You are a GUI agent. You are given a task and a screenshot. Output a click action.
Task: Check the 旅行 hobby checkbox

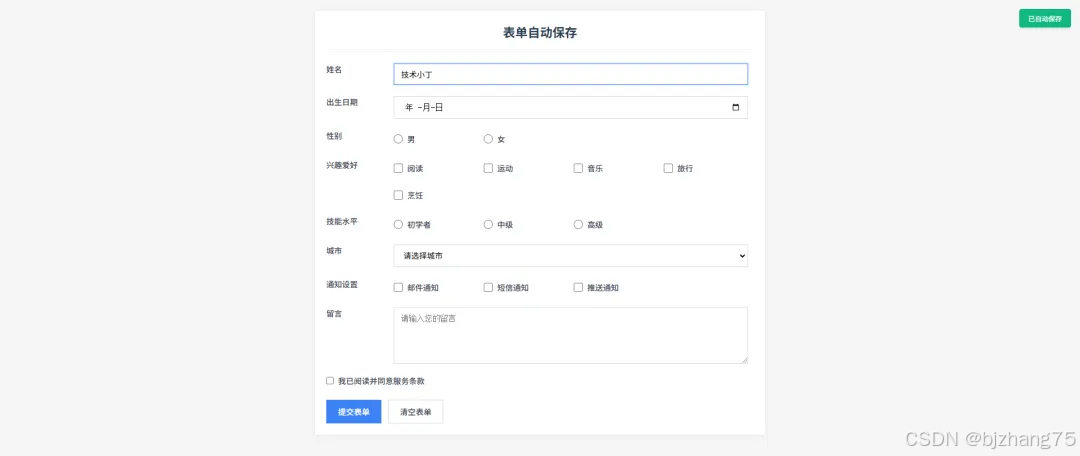pyautogui.click(x=668, y=168)
